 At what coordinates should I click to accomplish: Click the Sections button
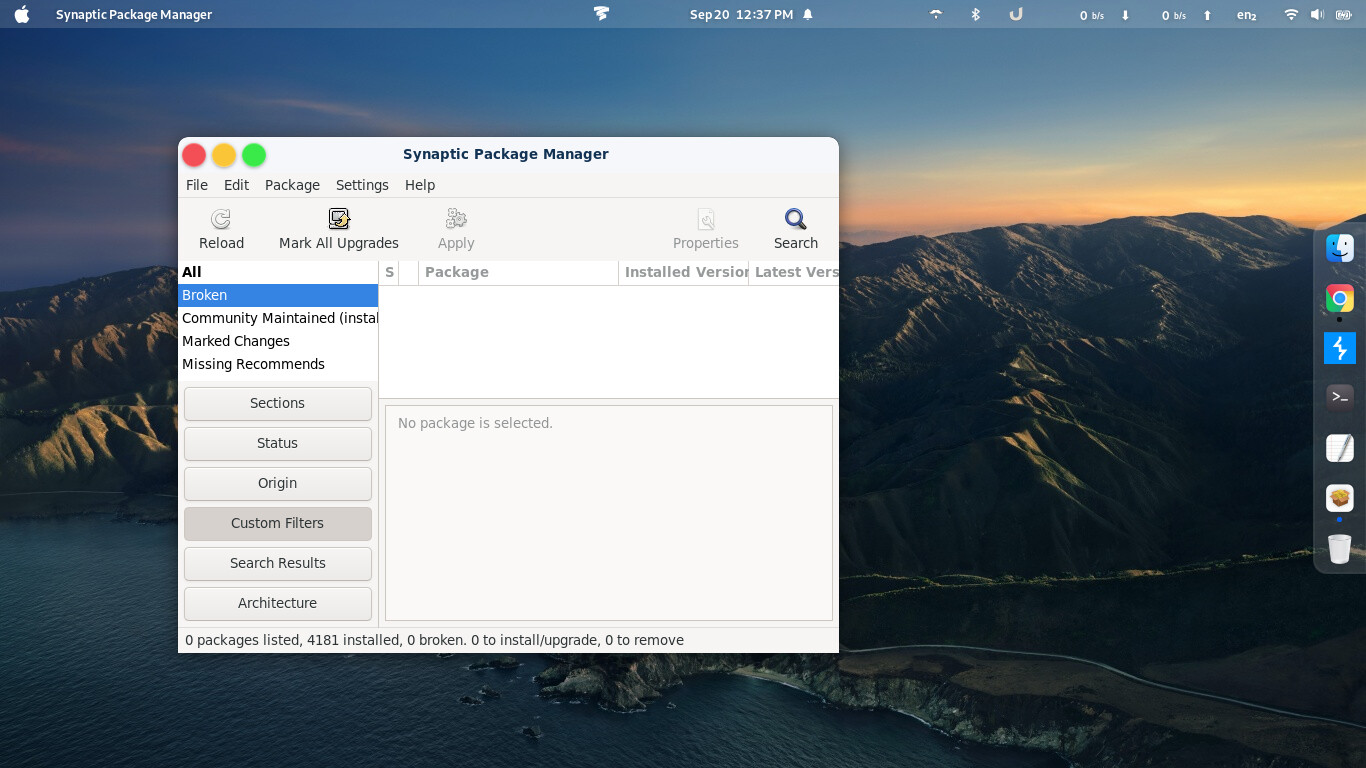point(278,403)
